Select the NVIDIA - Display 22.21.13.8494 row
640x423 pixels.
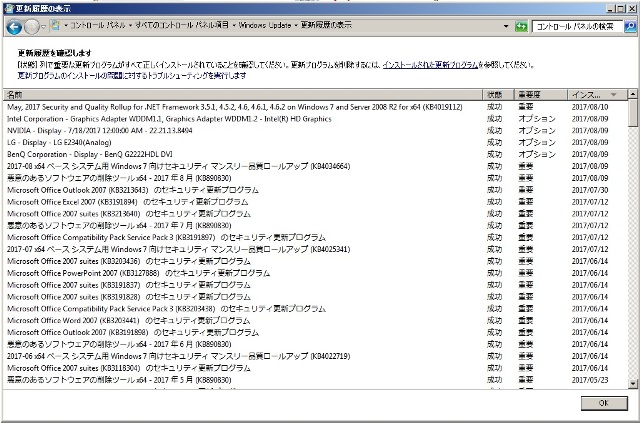[315, 131]
